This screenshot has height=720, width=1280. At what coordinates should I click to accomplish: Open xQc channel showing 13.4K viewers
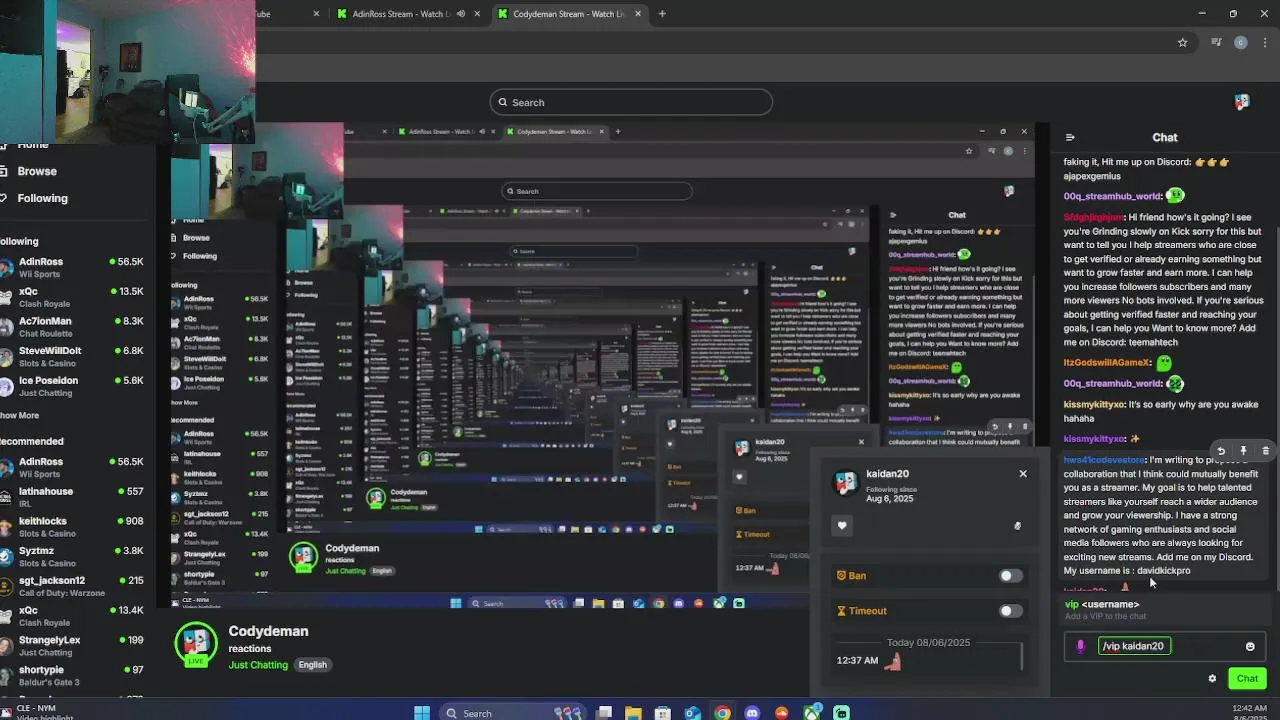[75, 615]
